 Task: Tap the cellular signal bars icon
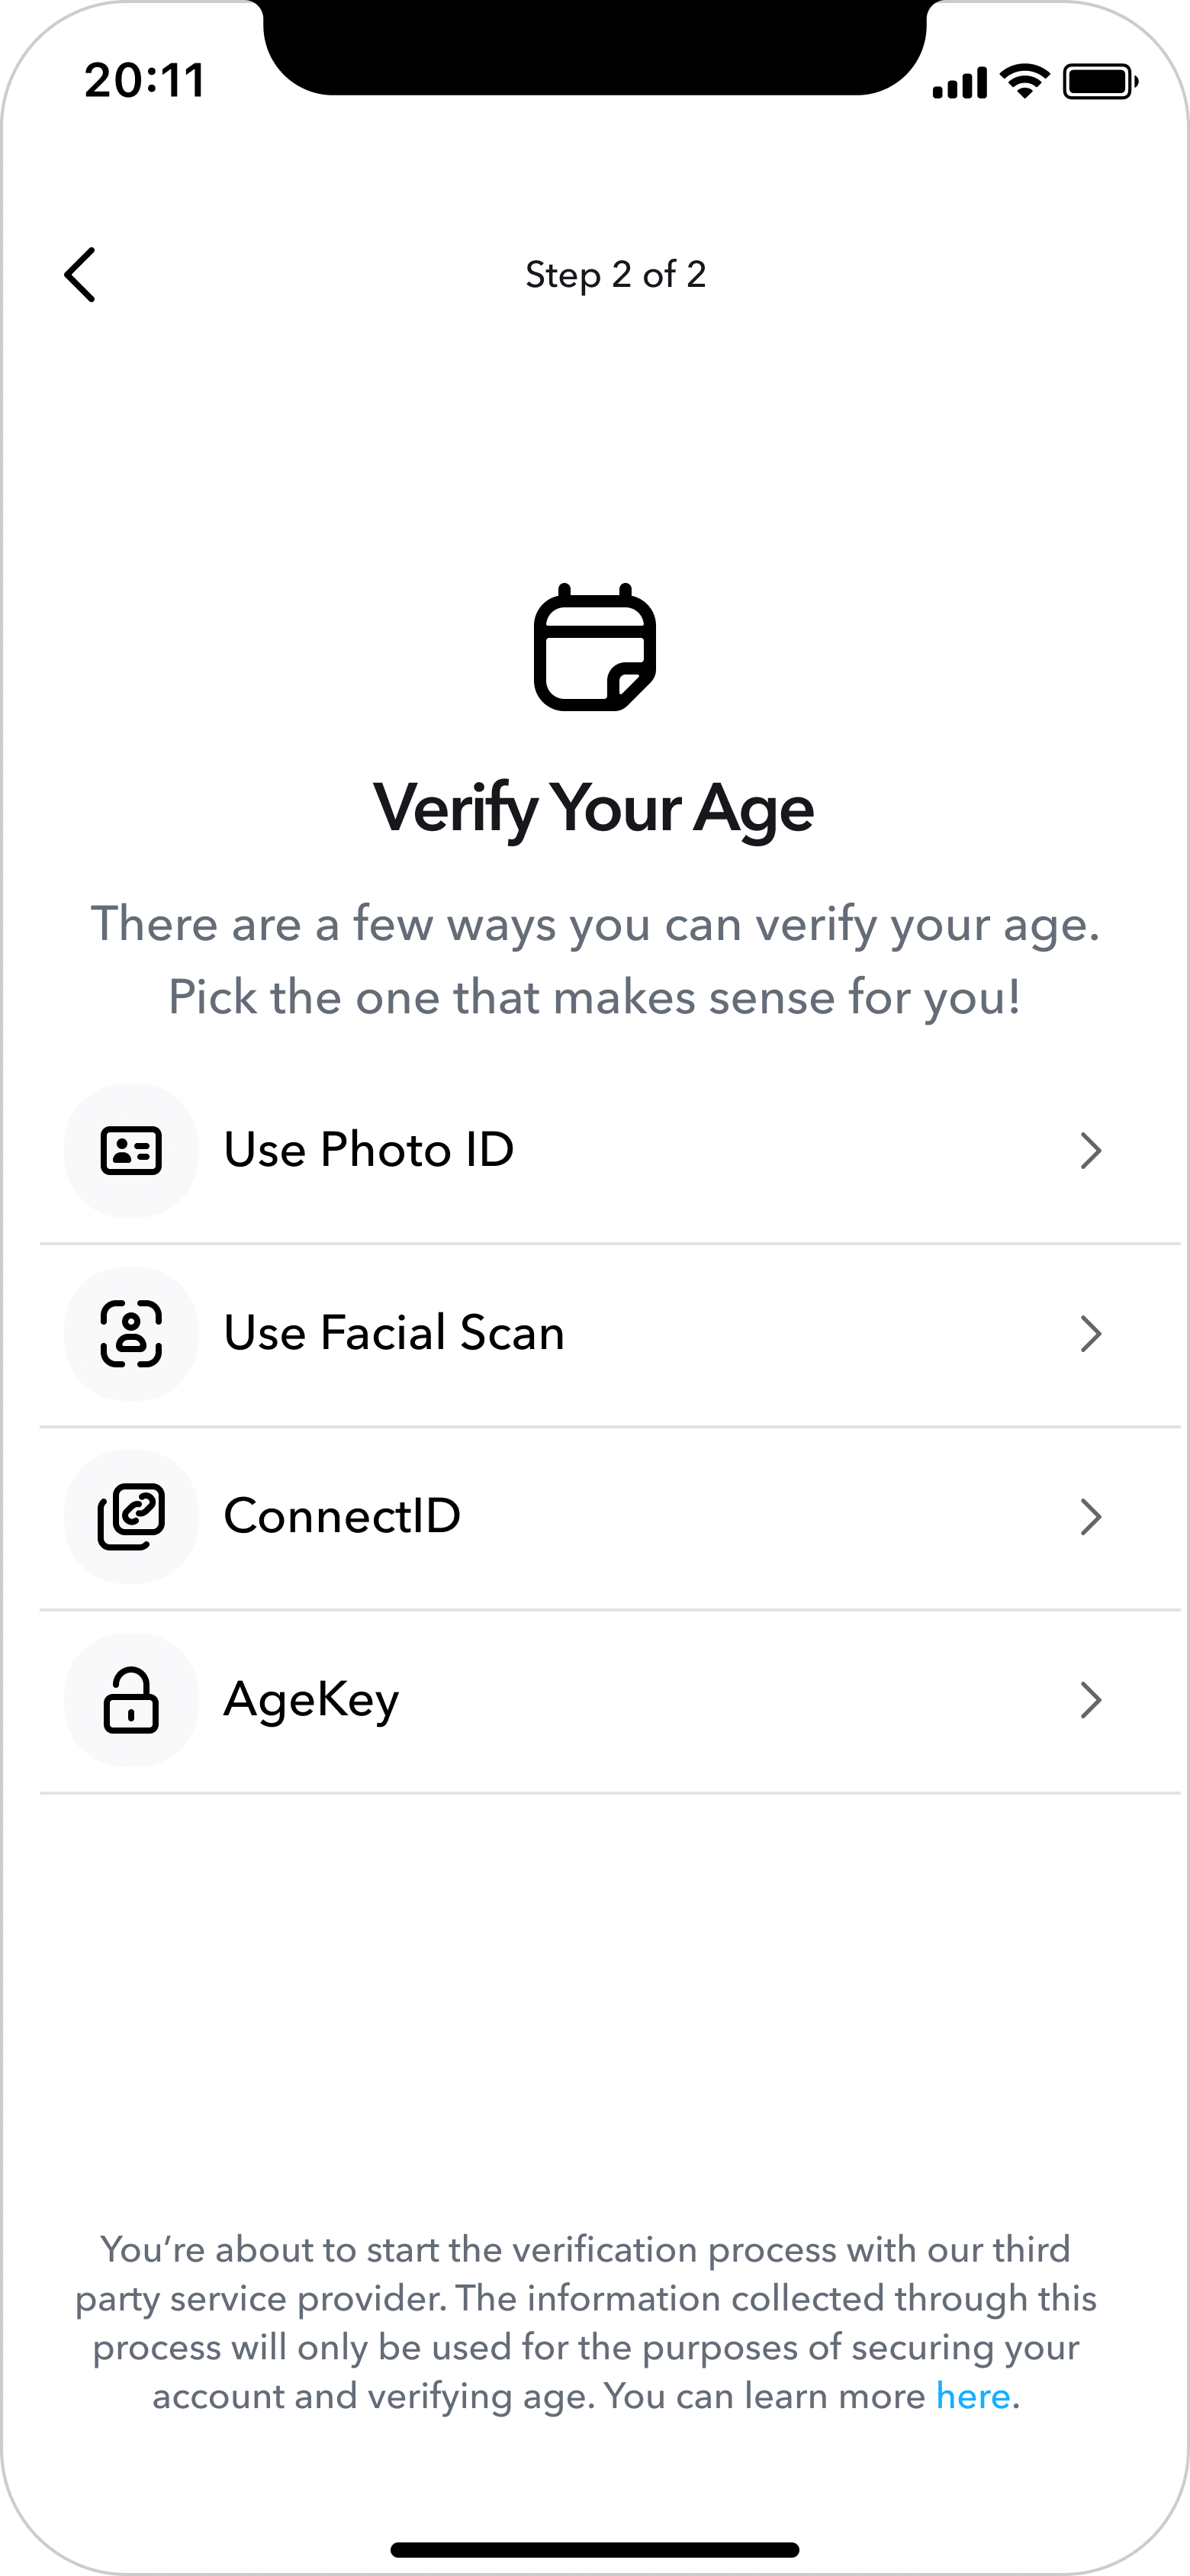tap(959, 83)
